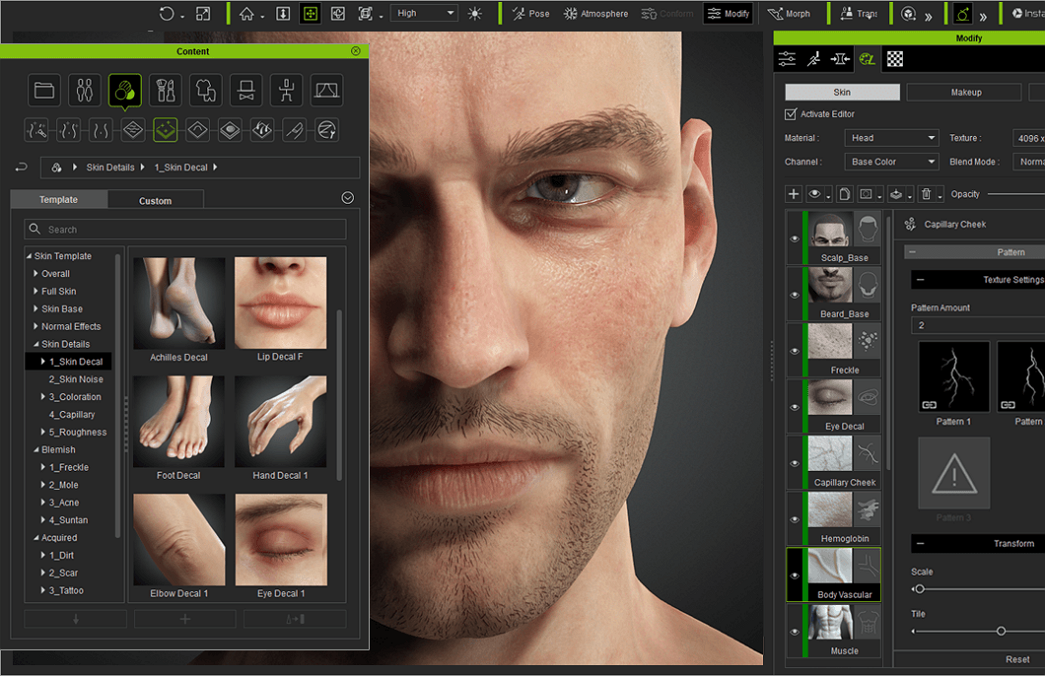Switch to the Makeup tab
Screen dimensions: 1045x676
pos(964,92)
